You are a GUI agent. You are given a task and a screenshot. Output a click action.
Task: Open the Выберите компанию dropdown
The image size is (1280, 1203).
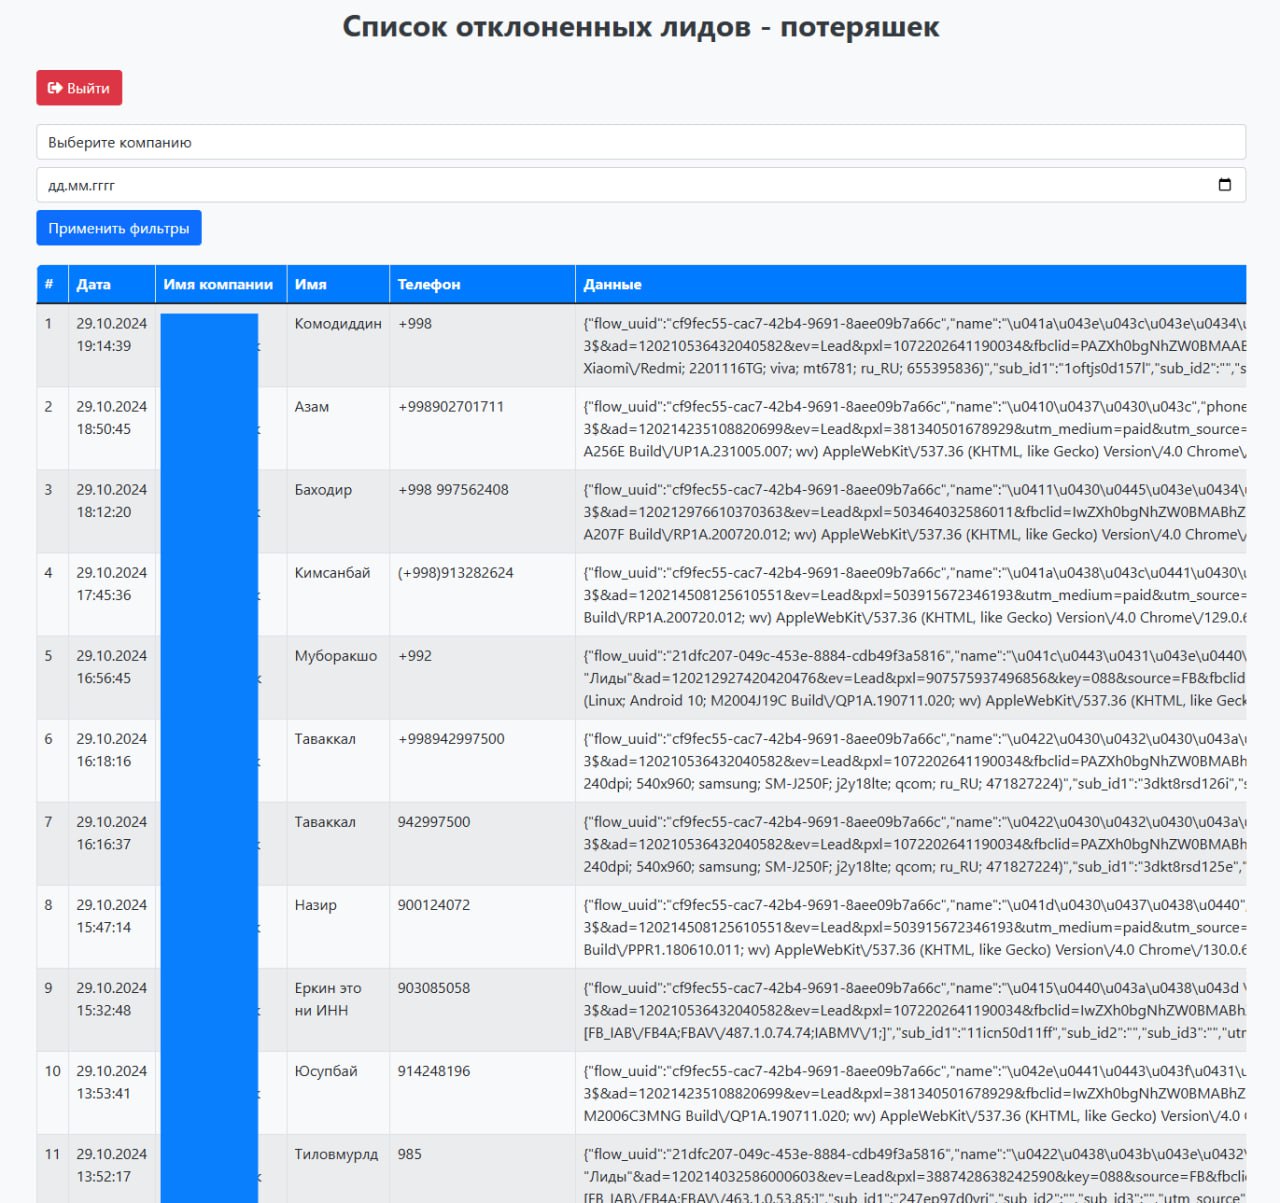[x=641, y=142]
